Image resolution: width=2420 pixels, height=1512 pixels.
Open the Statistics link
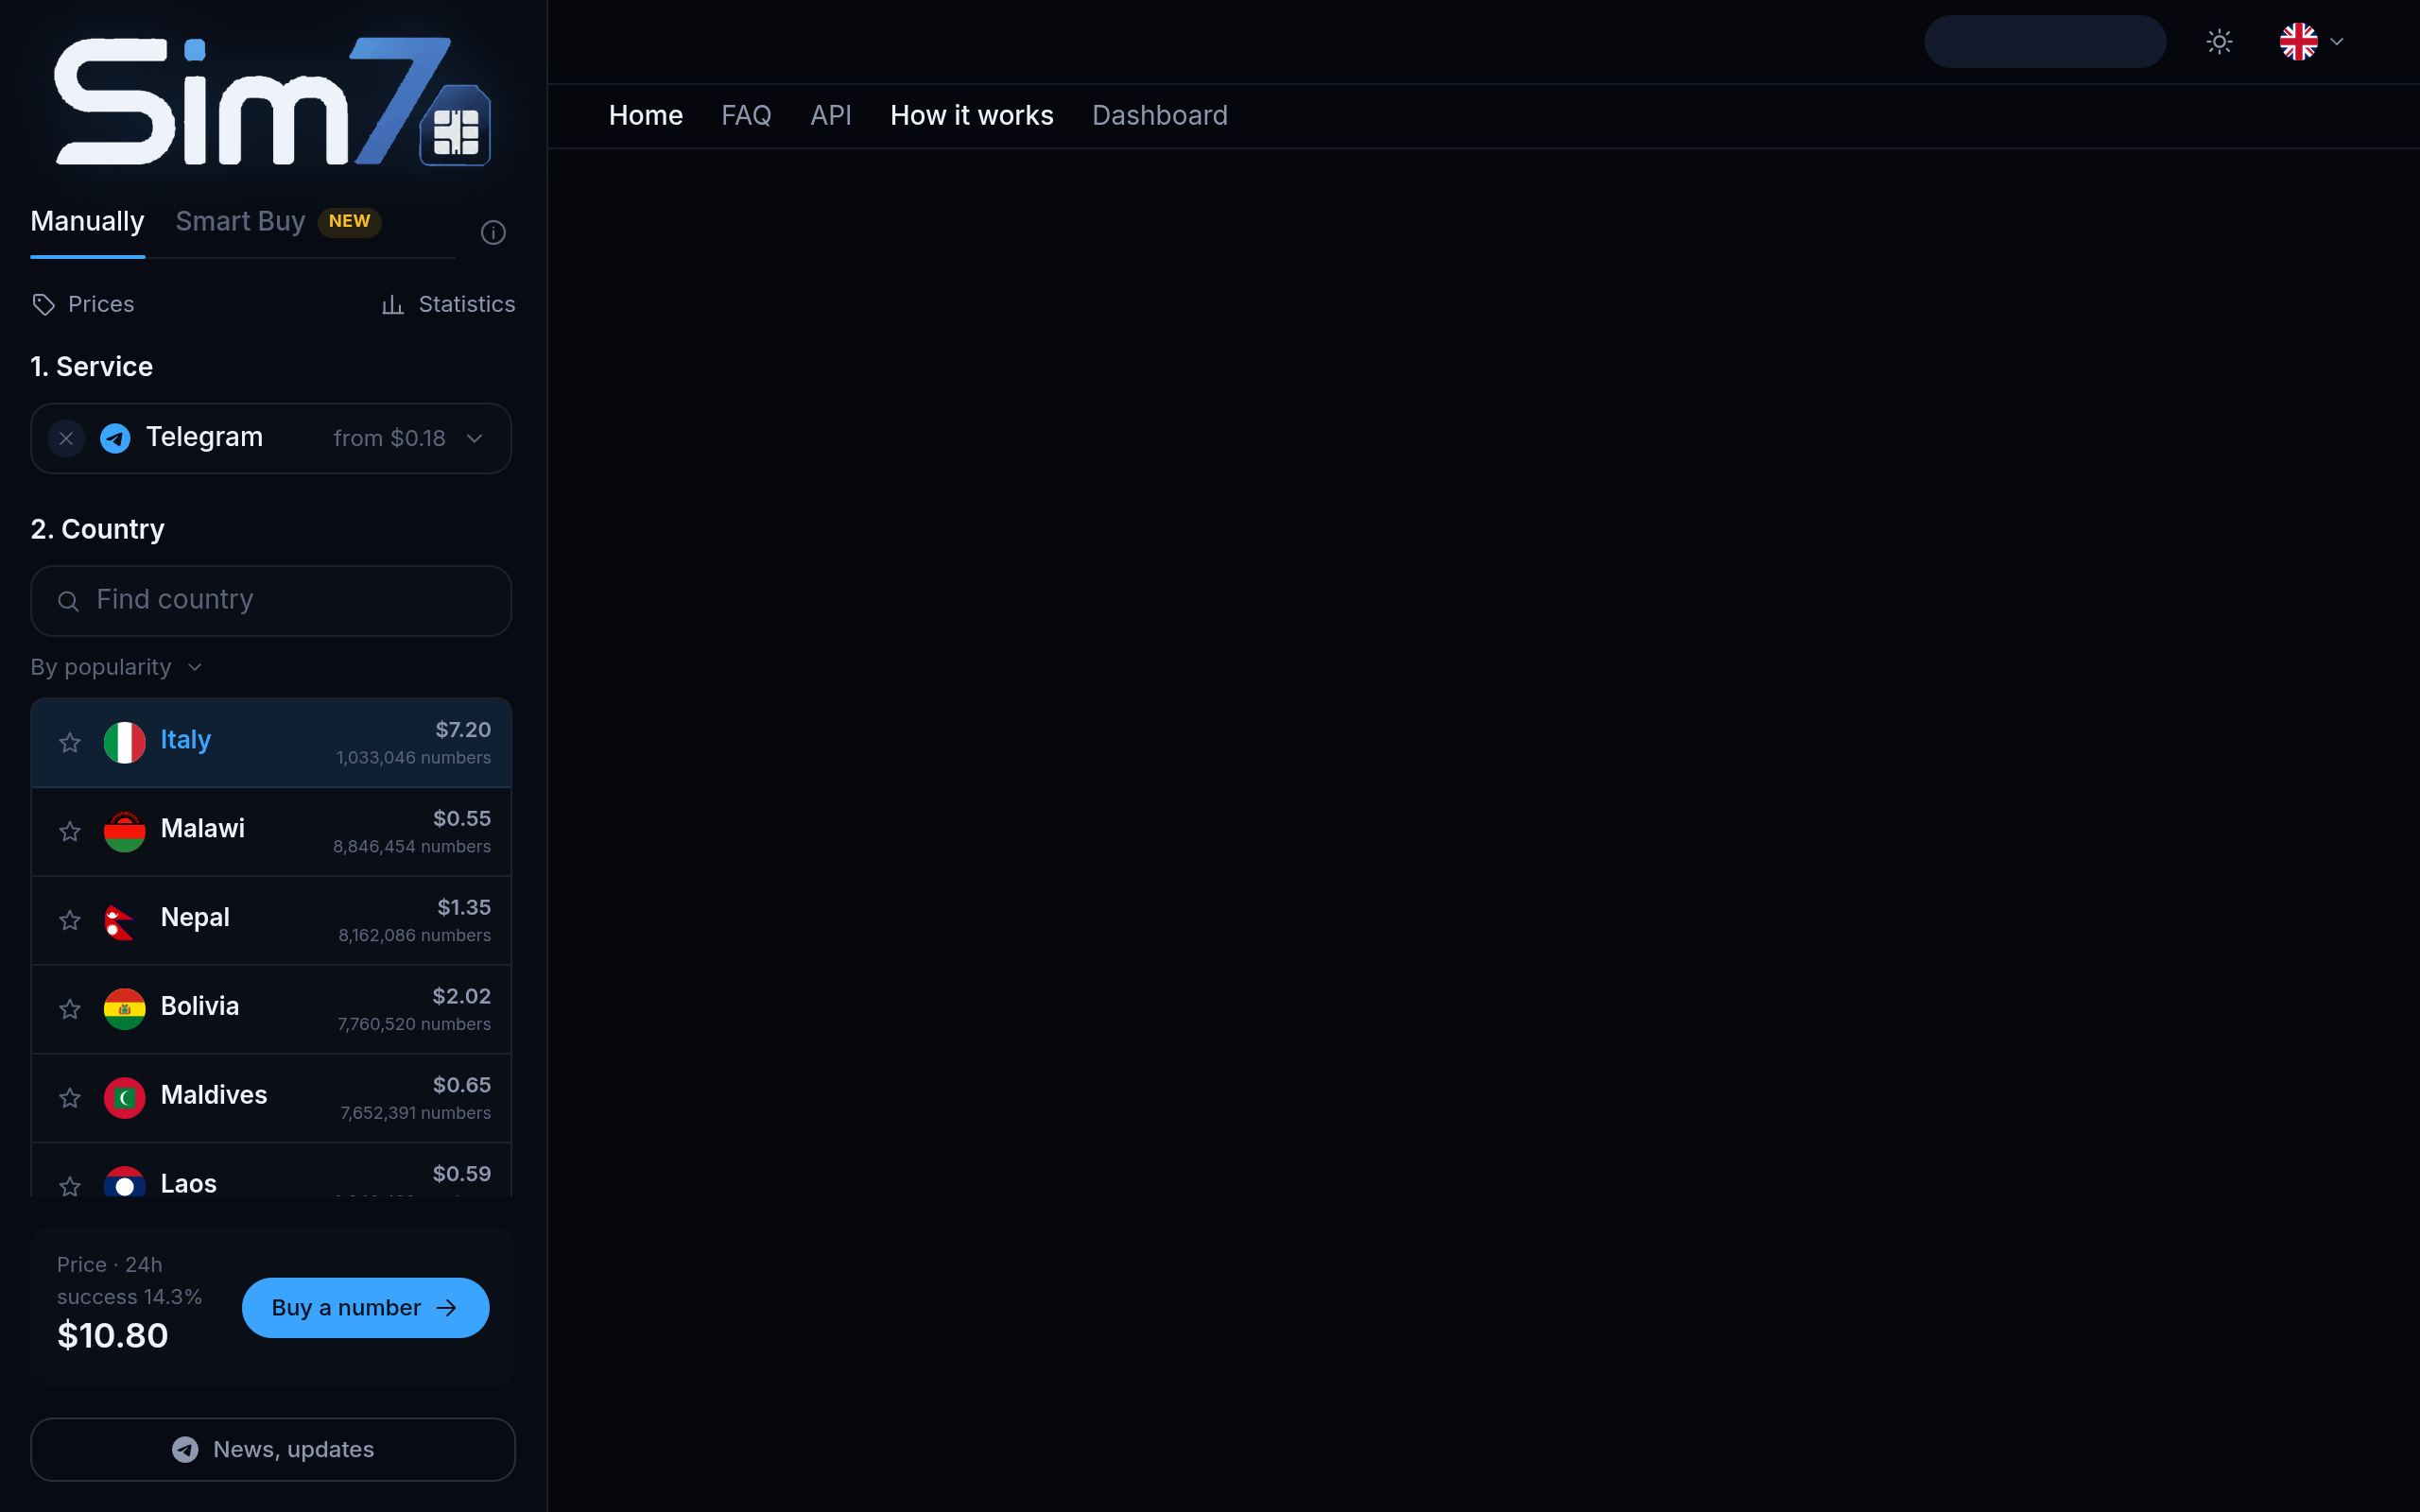(x=448, y=305)
